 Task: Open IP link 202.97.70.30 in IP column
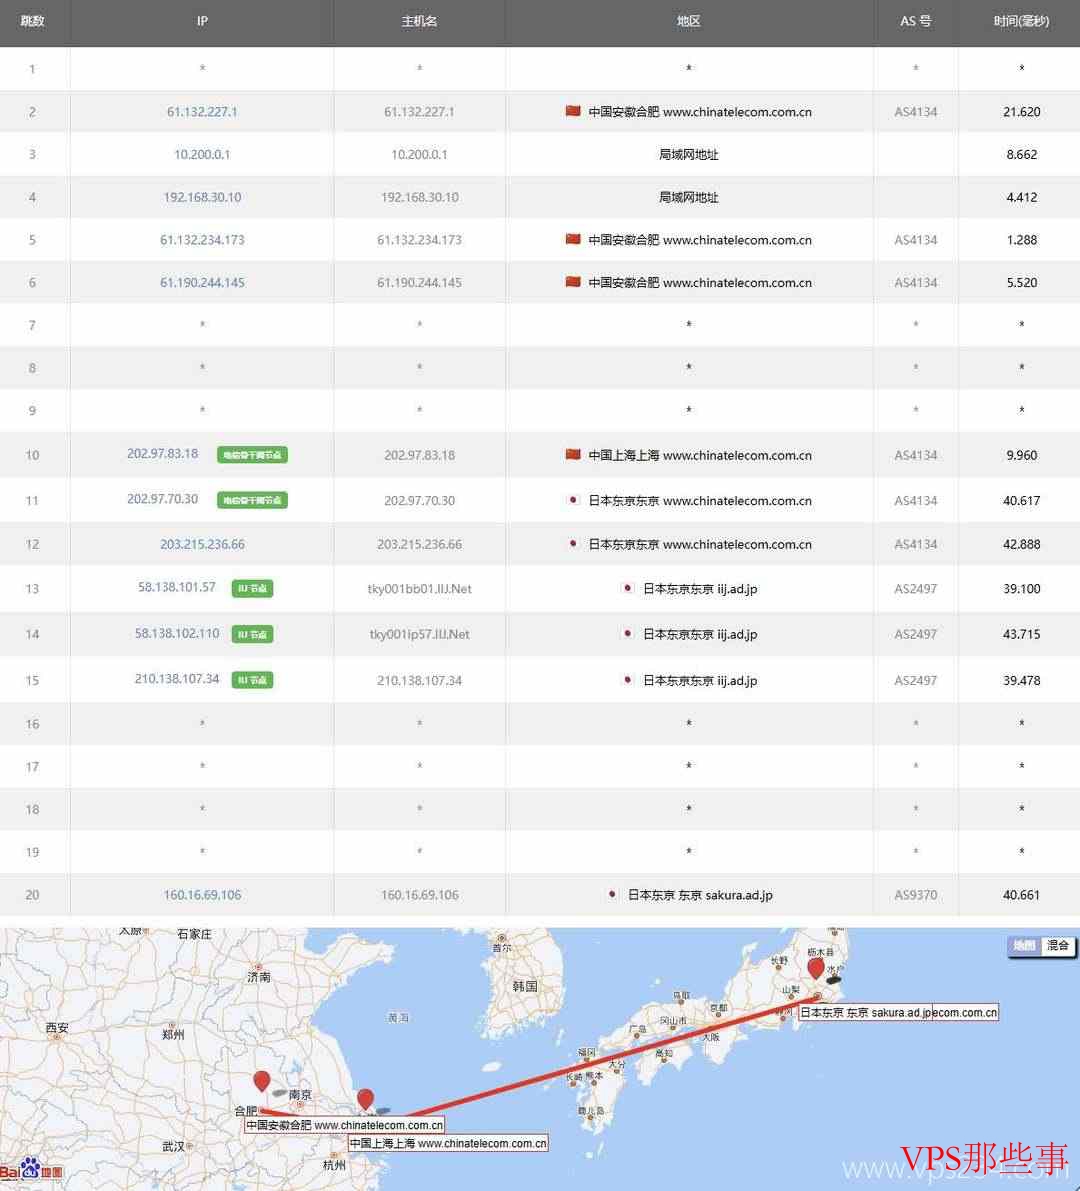pos(163,498)
